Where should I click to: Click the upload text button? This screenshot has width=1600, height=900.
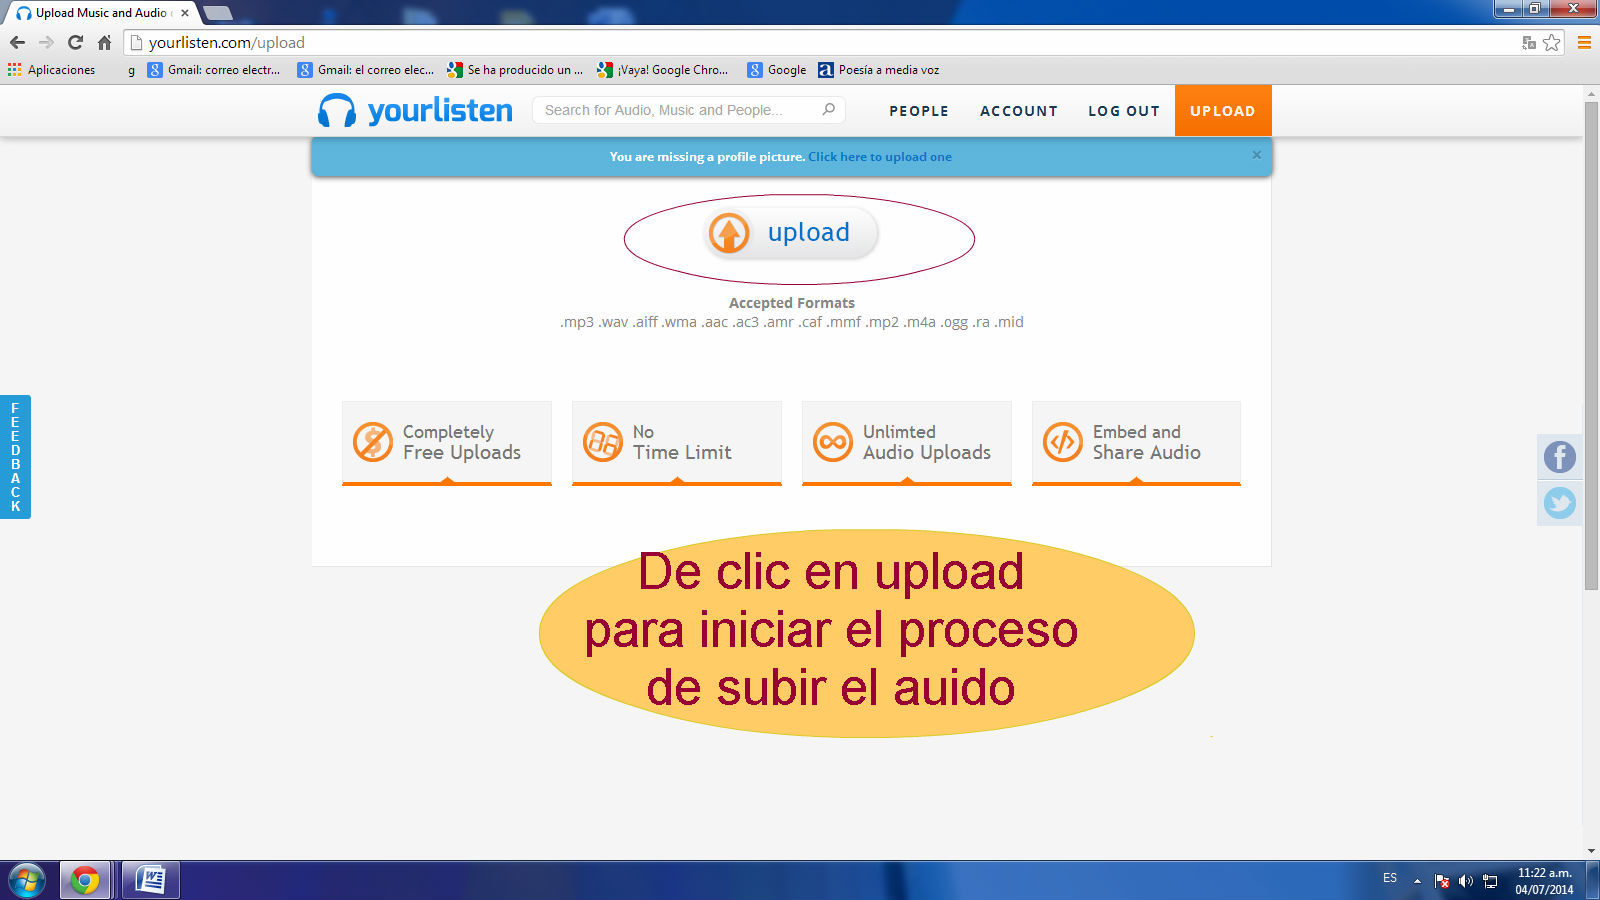(791, 233)
